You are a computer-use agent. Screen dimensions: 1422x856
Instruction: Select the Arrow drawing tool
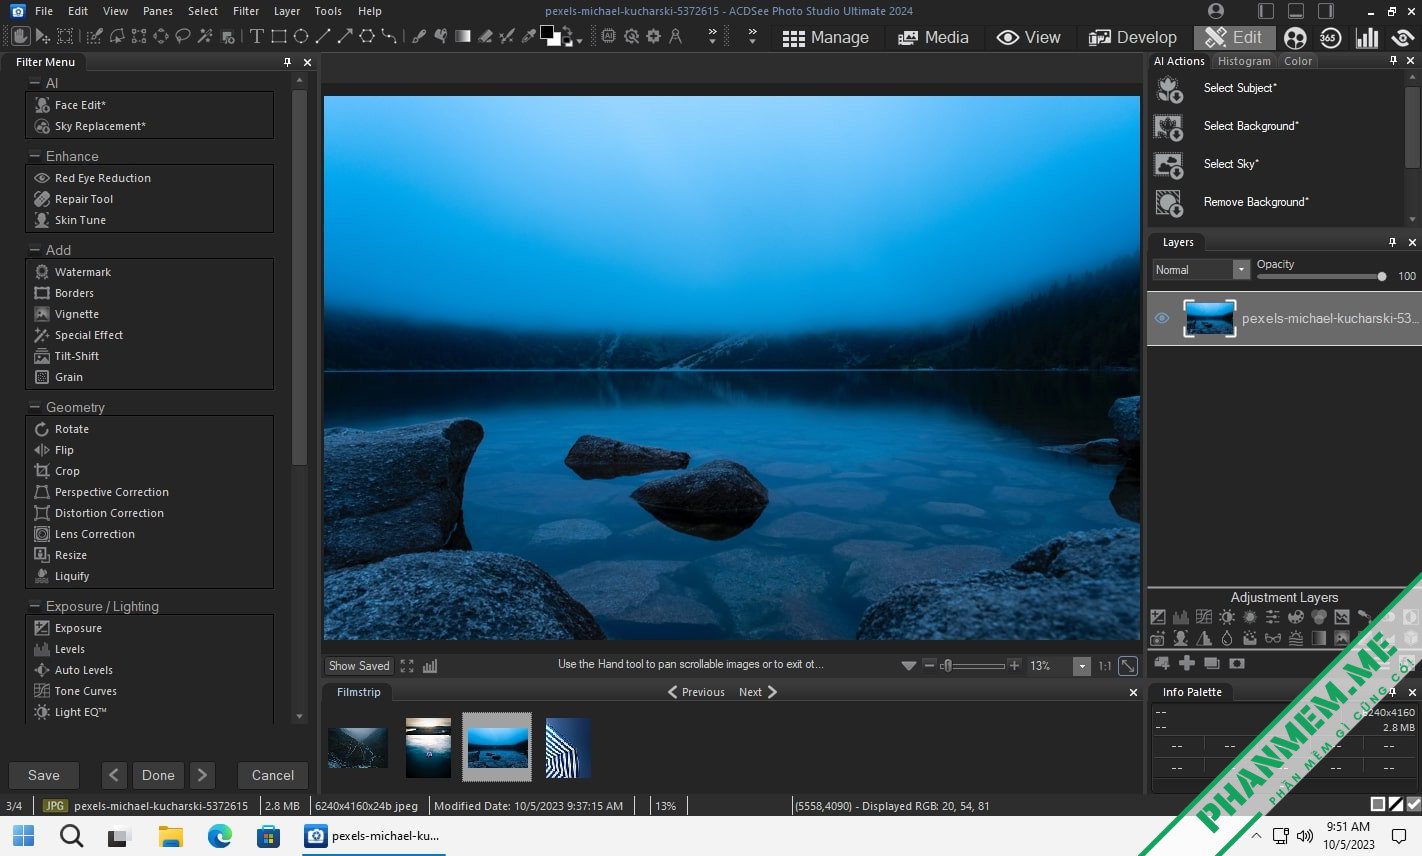point(345,37)
